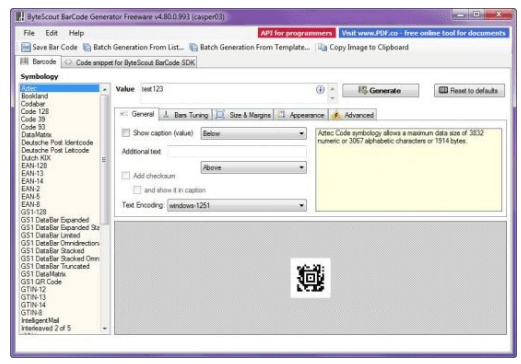Click the Bars Tuning tab icon

point(166,115)
